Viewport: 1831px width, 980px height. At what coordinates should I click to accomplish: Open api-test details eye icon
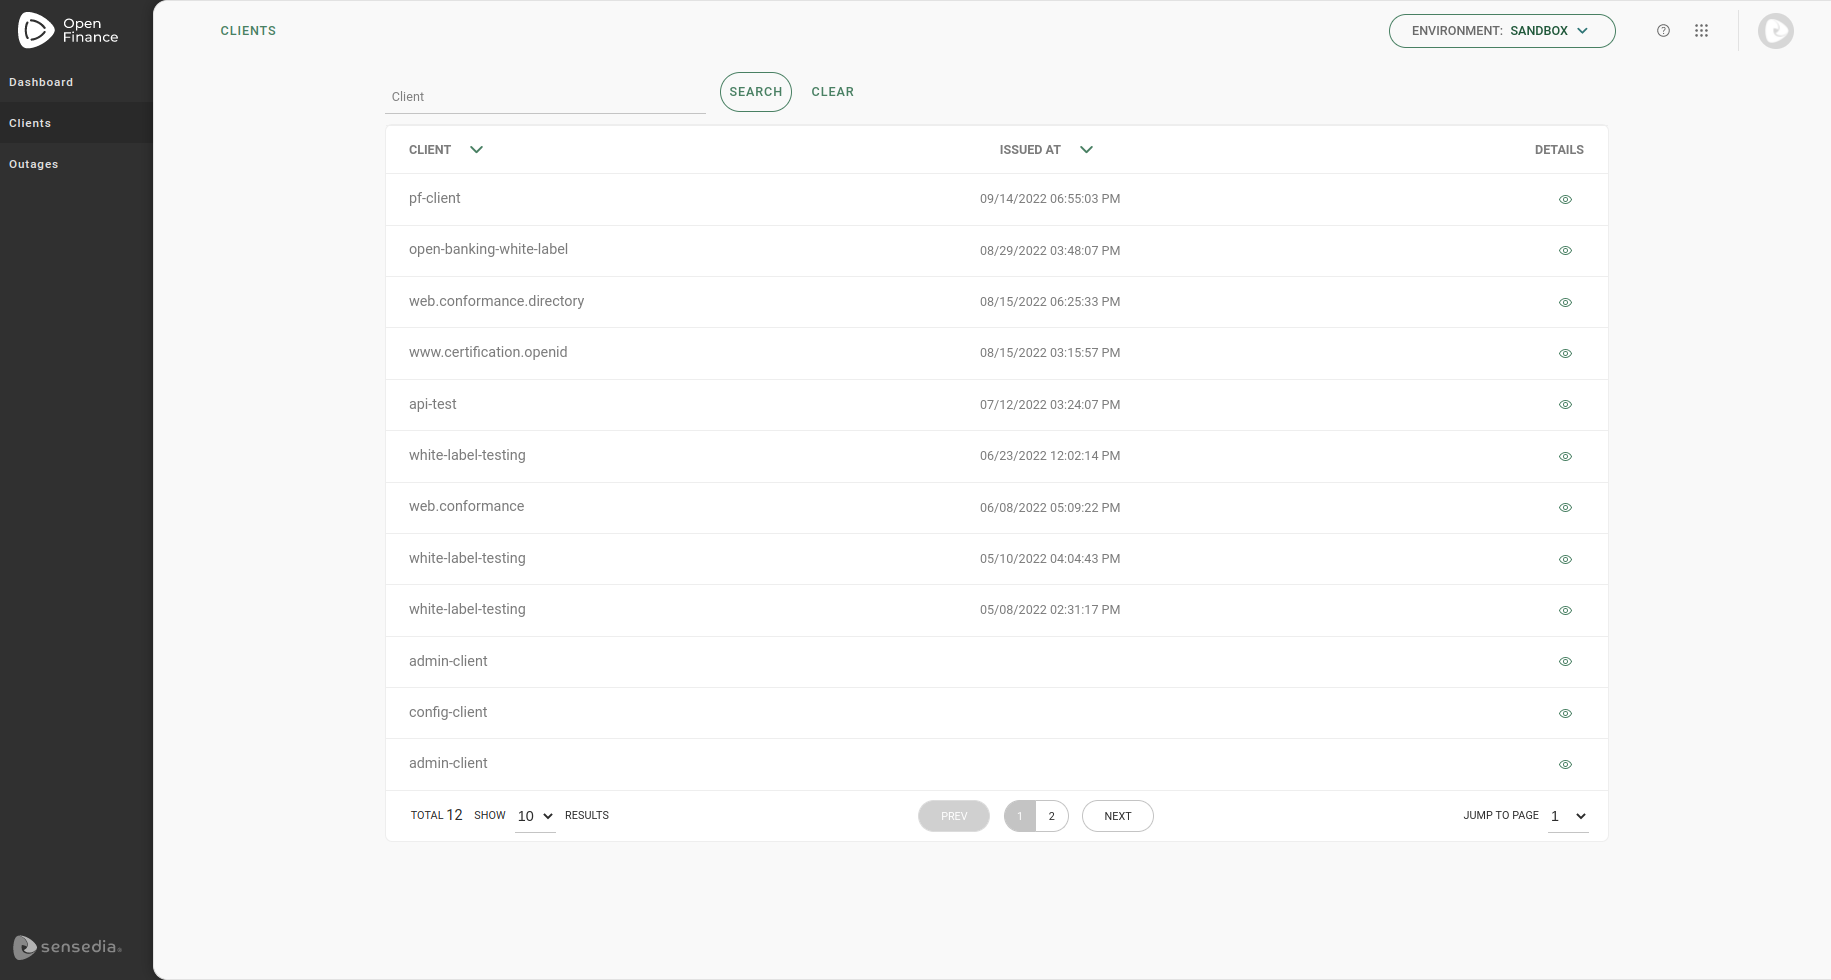[1565, 405]
